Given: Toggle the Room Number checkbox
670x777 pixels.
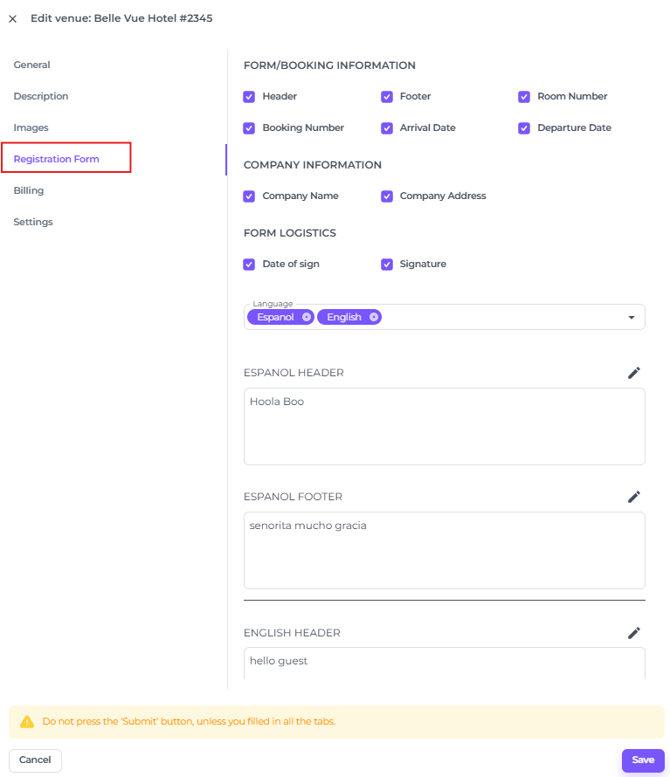Looking at the screenshot, I should (524, 97).
